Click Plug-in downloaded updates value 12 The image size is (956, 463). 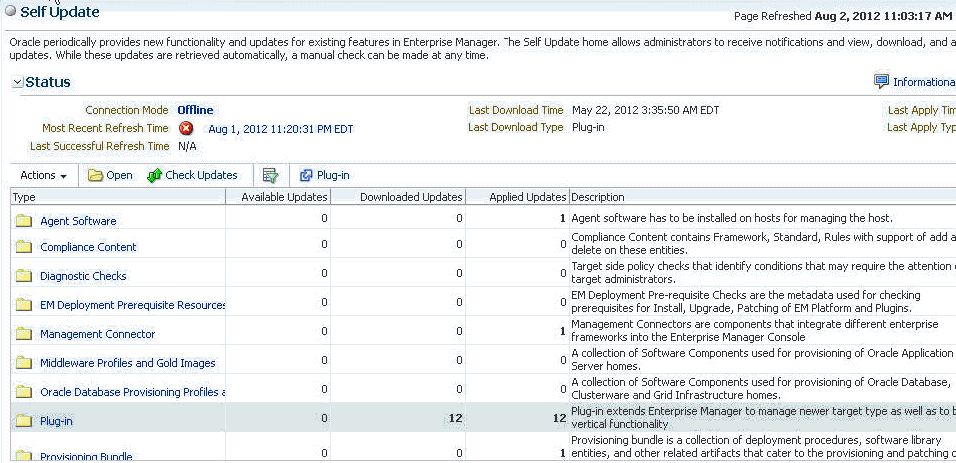pos(455,418)
